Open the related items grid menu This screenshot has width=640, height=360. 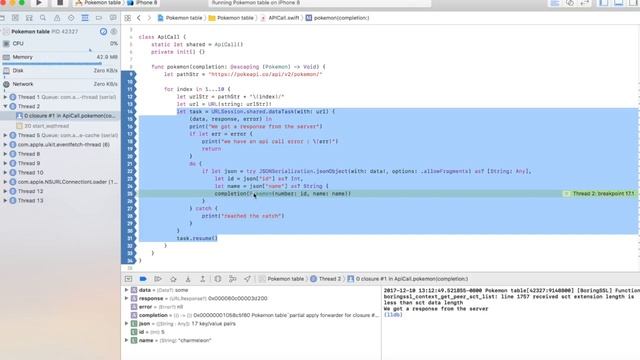128,18
